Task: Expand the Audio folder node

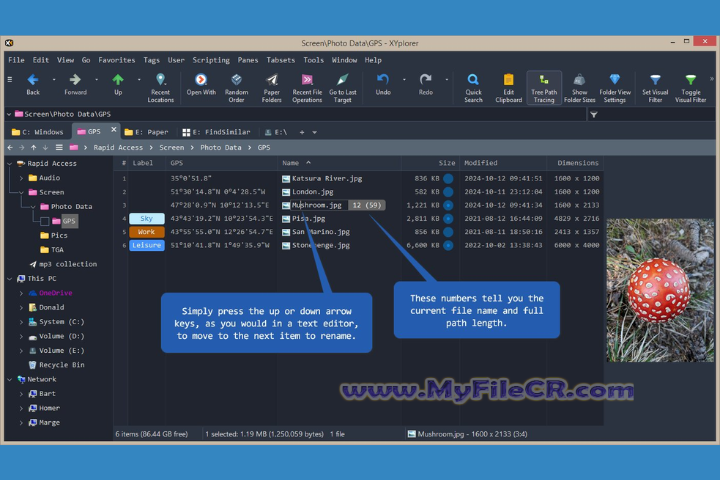Action: point(21,178)
